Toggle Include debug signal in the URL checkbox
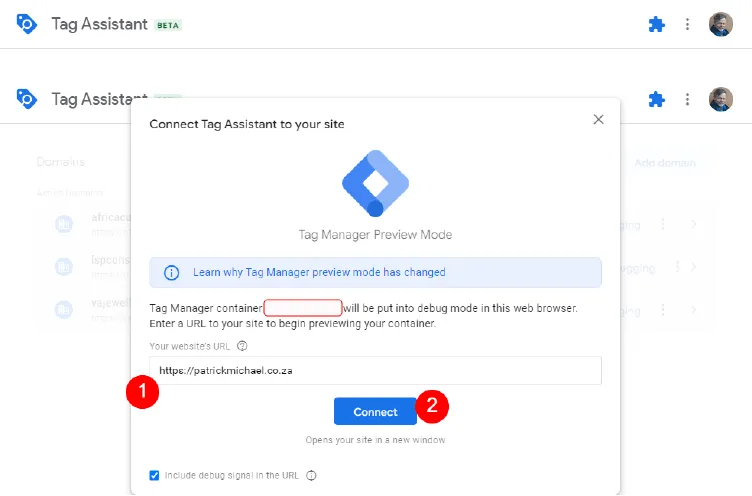Image resolution: width=752 pixels, height=496 pixels. coord(154,475)
